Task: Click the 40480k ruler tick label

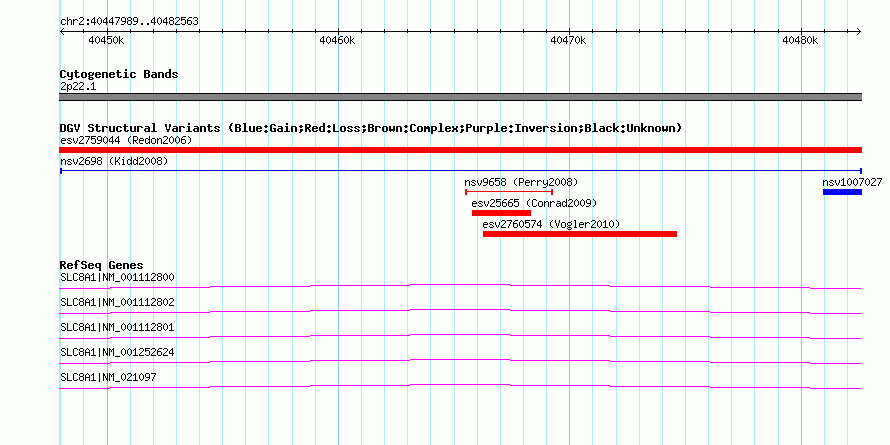Action: click(x=800, y=40)
